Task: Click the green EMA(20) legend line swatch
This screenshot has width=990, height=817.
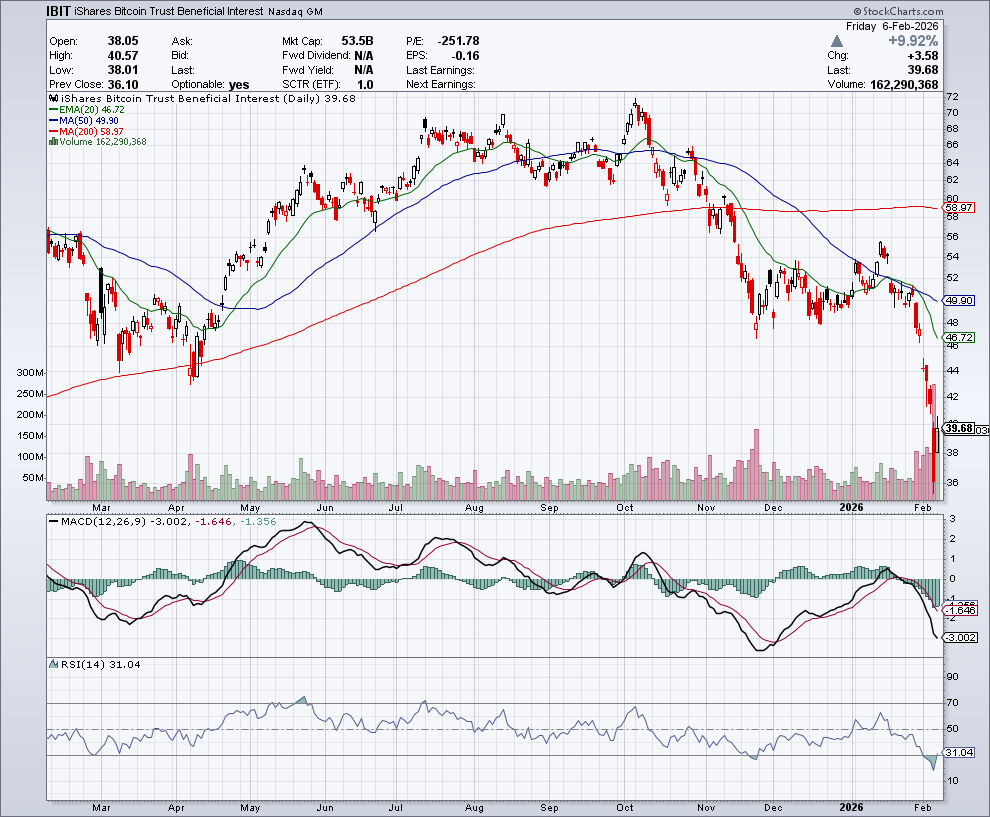Action: point(54,110)
